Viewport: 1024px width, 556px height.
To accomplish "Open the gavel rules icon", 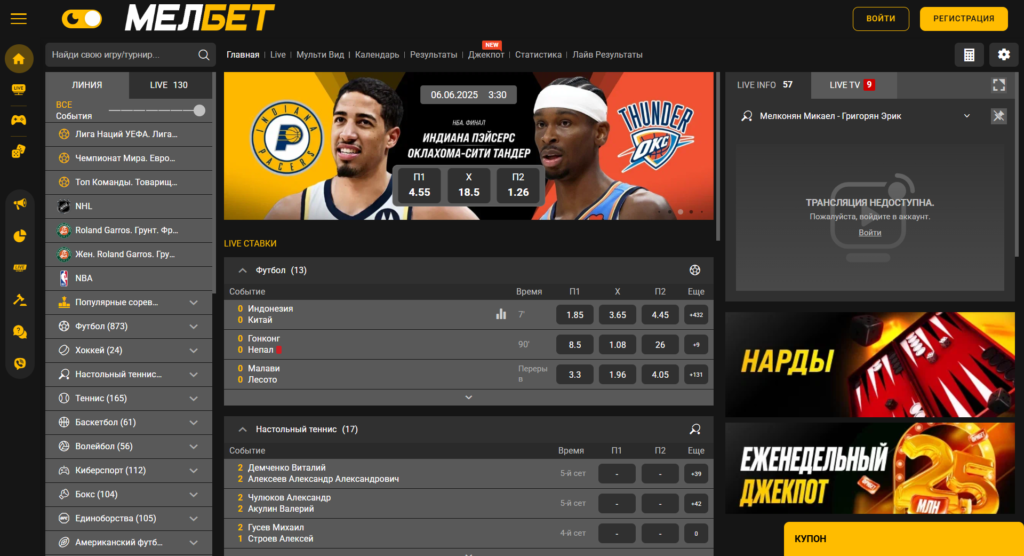I will coord(20,300).
